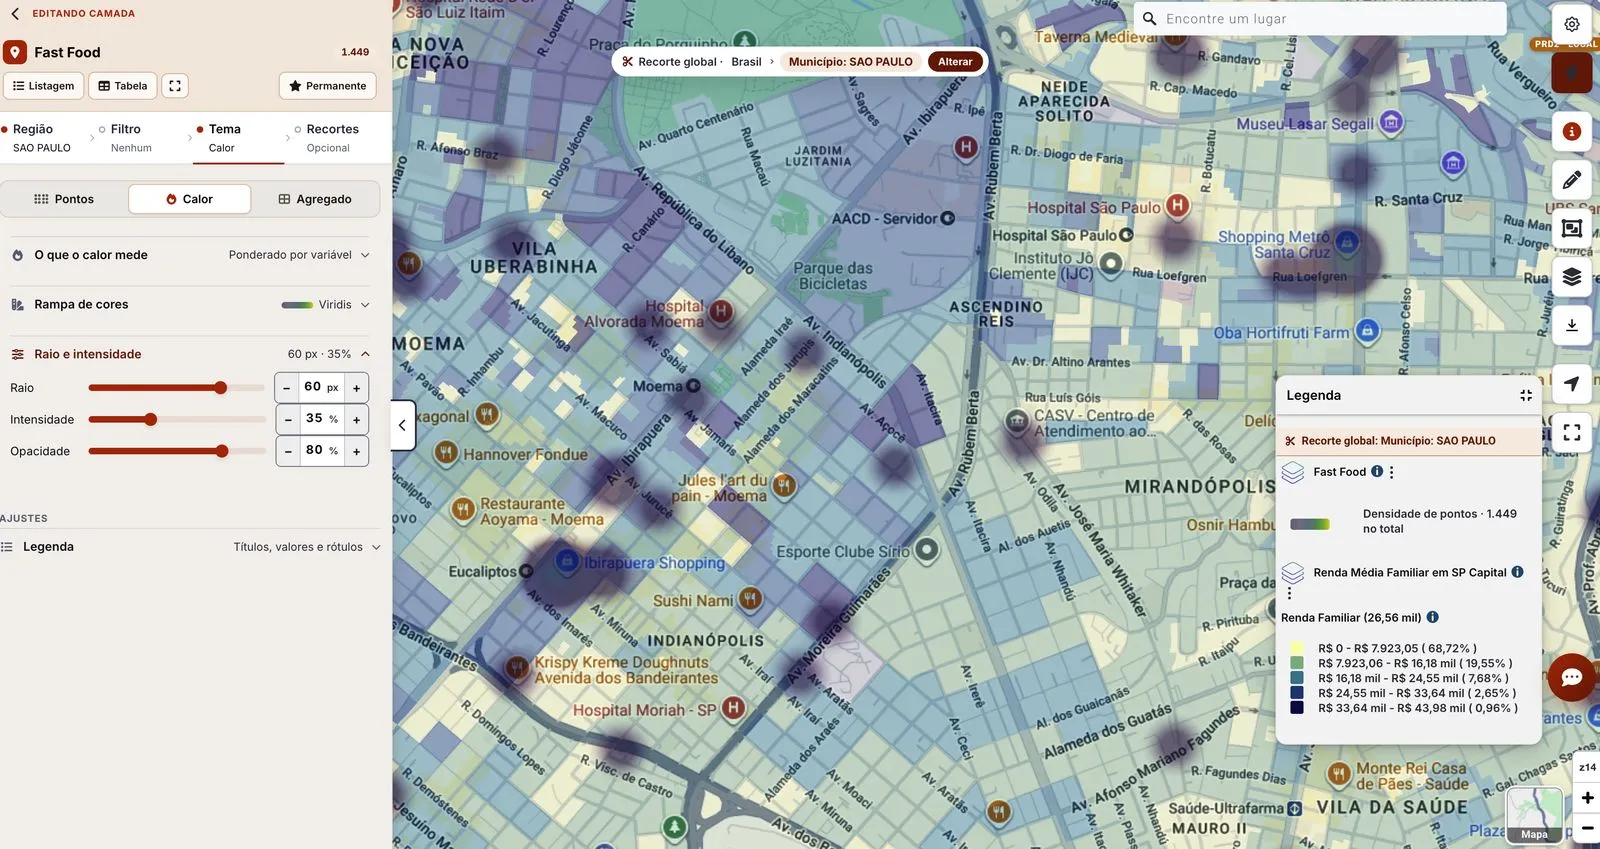Open the Listagem view

click(x=43, y=86)
